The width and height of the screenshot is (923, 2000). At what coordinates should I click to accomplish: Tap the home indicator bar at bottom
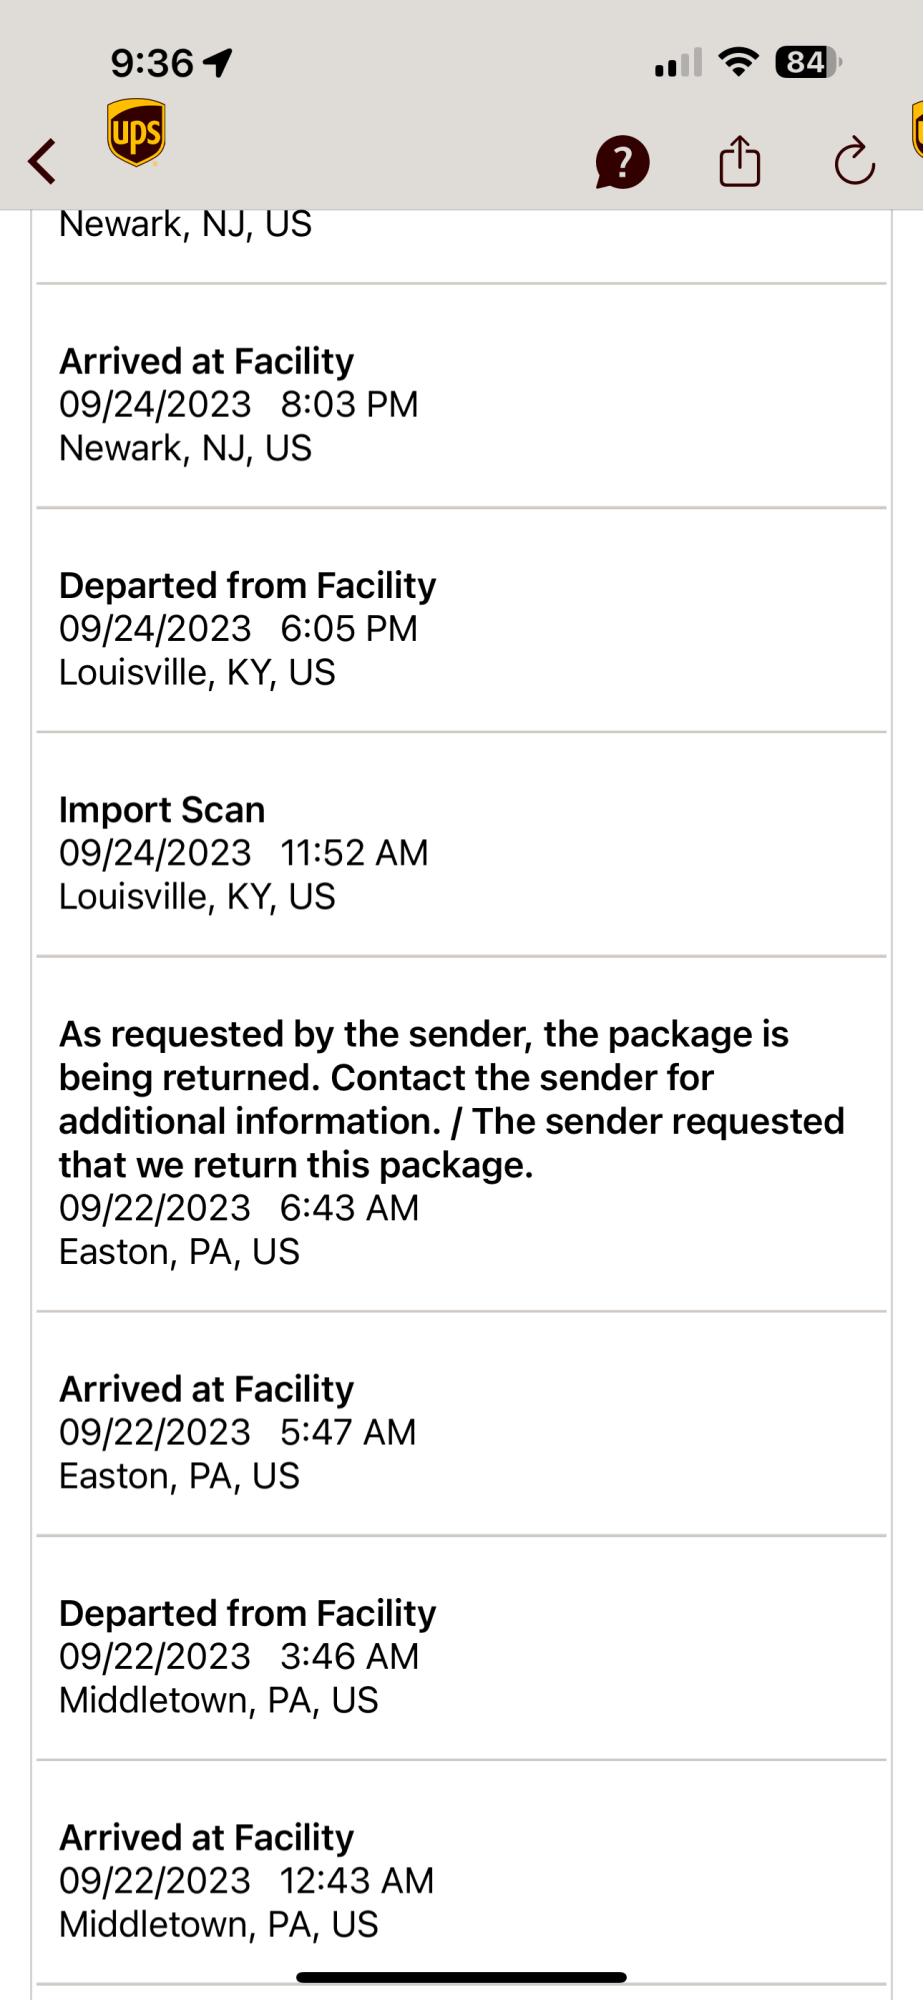coord(462,1977)
